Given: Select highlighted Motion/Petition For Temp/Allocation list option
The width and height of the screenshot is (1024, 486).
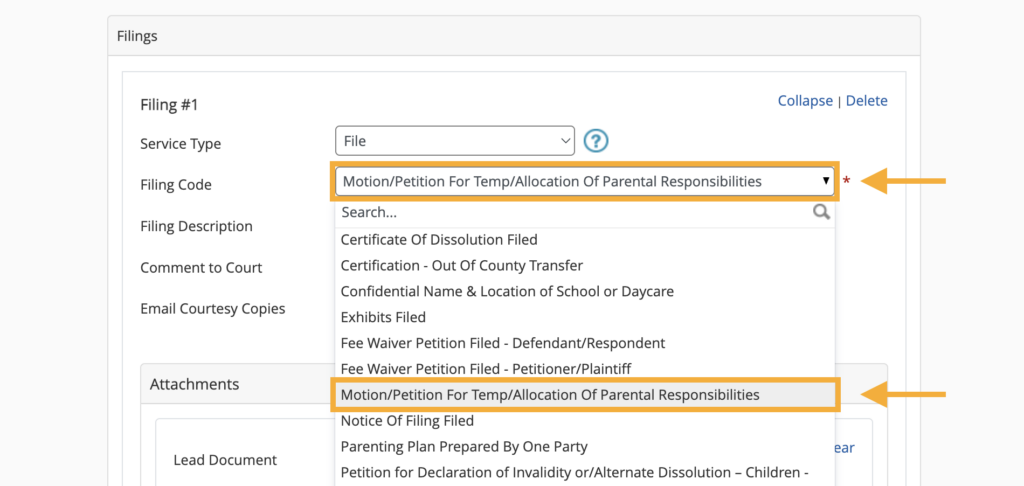Looking at the screenshot, I should pyautogui.click(x=550, y=395).
